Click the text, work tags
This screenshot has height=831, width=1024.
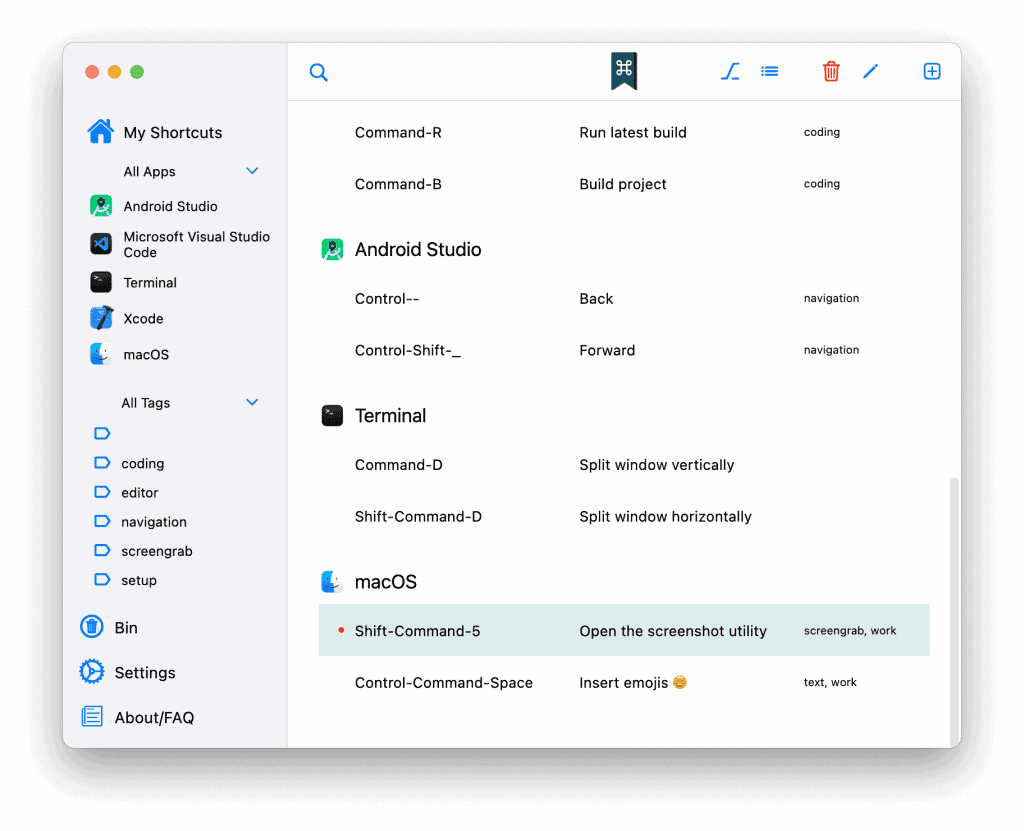(x=830, y=682)
